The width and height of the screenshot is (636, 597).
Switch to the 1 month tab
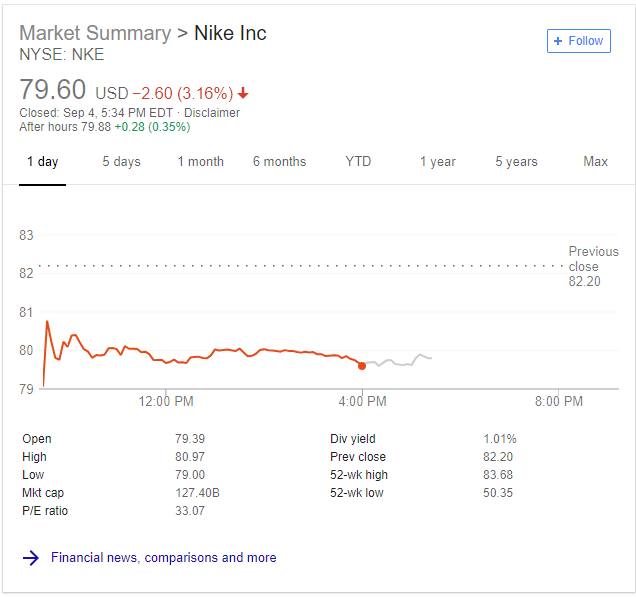200,162
